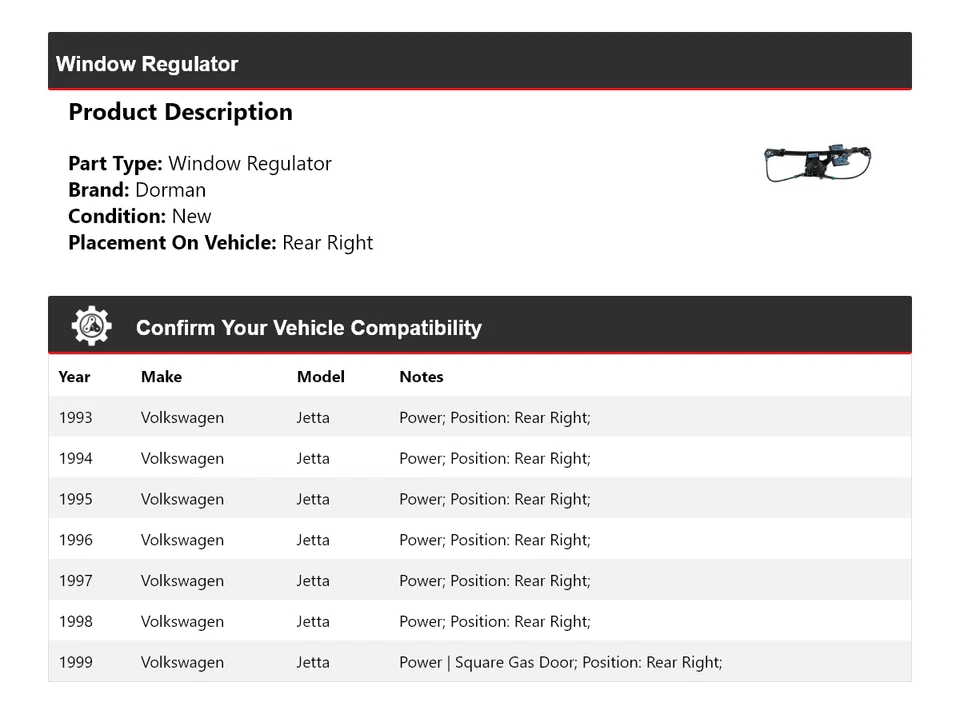This screenshot has width=960, height=714.
Task: Click Jetta in the 1996 row
Action: [x=313, y=540]
